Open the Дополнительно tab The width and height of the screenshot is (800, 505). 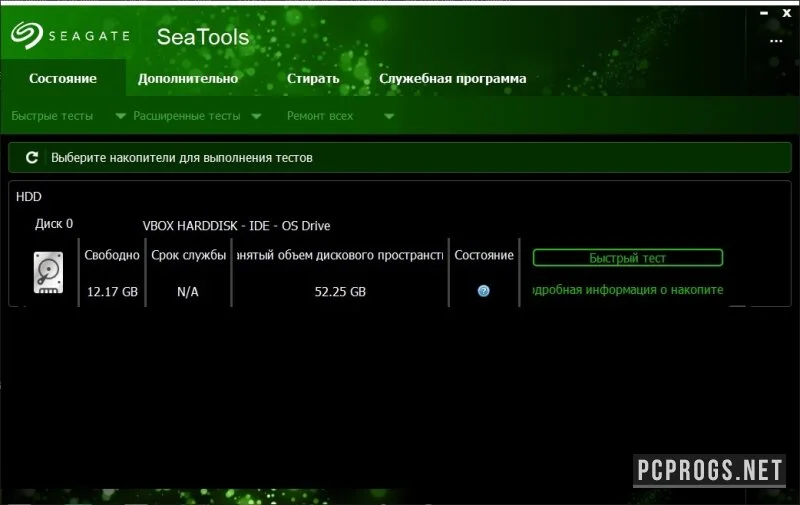coord(188,79)
